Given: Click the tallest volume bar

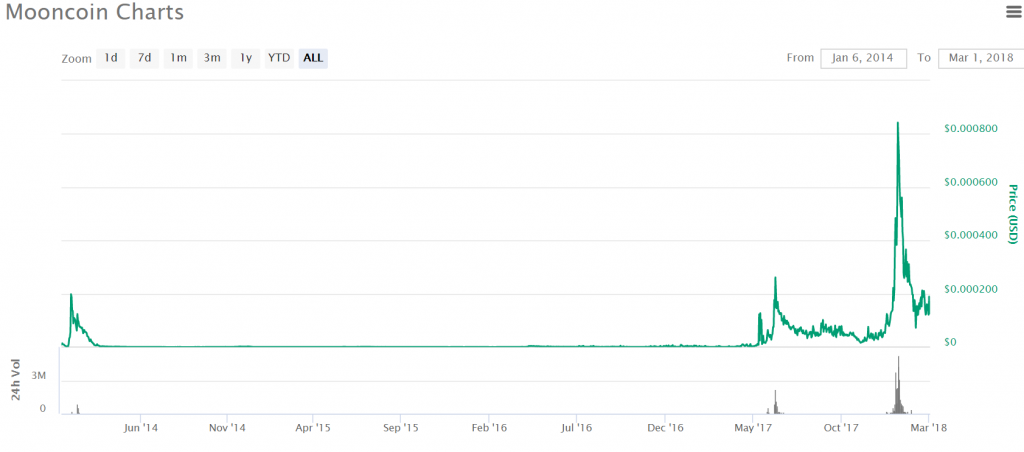Looking at the screenshot, I should pos(899,385).
